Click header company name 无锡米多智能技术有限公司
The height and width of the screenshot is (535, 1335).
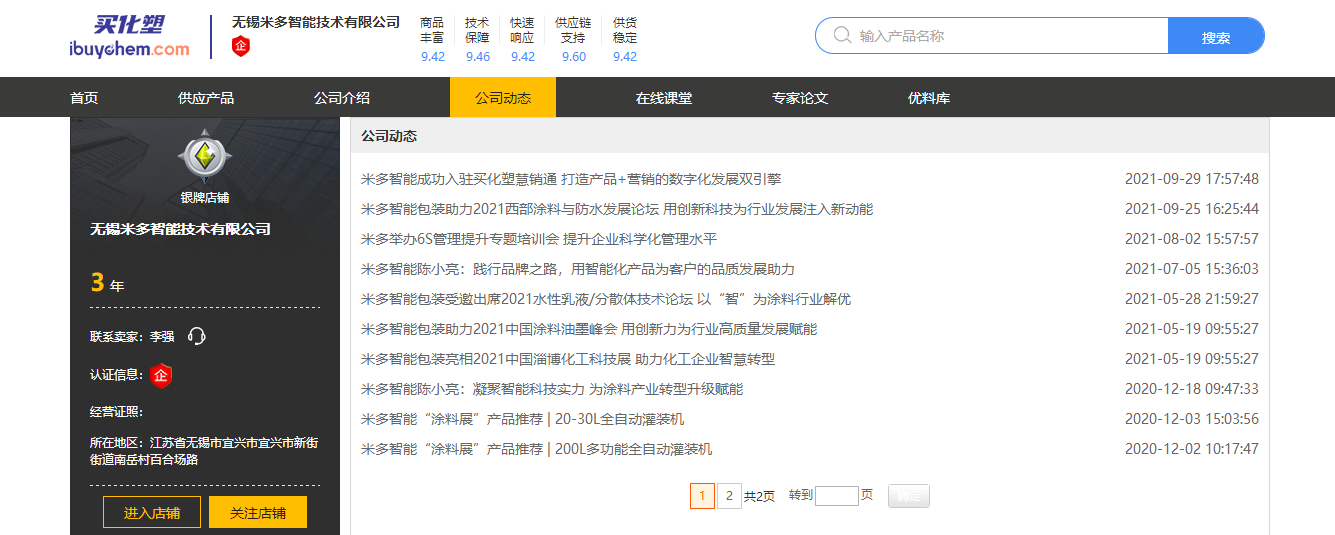coord(316,21)
